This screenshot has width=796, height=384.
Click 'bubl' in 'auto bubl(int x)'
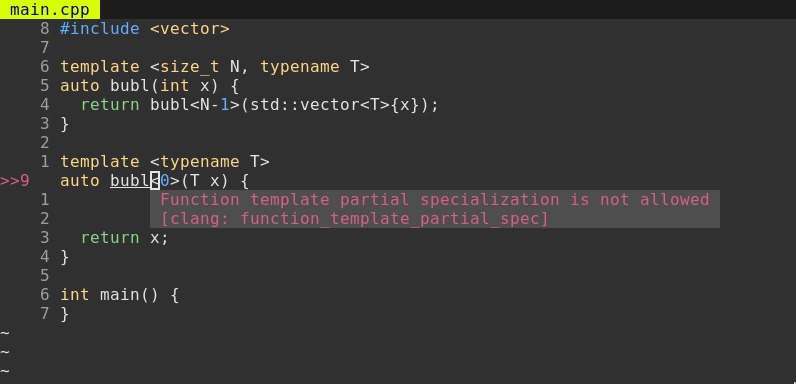coord(129,85)
